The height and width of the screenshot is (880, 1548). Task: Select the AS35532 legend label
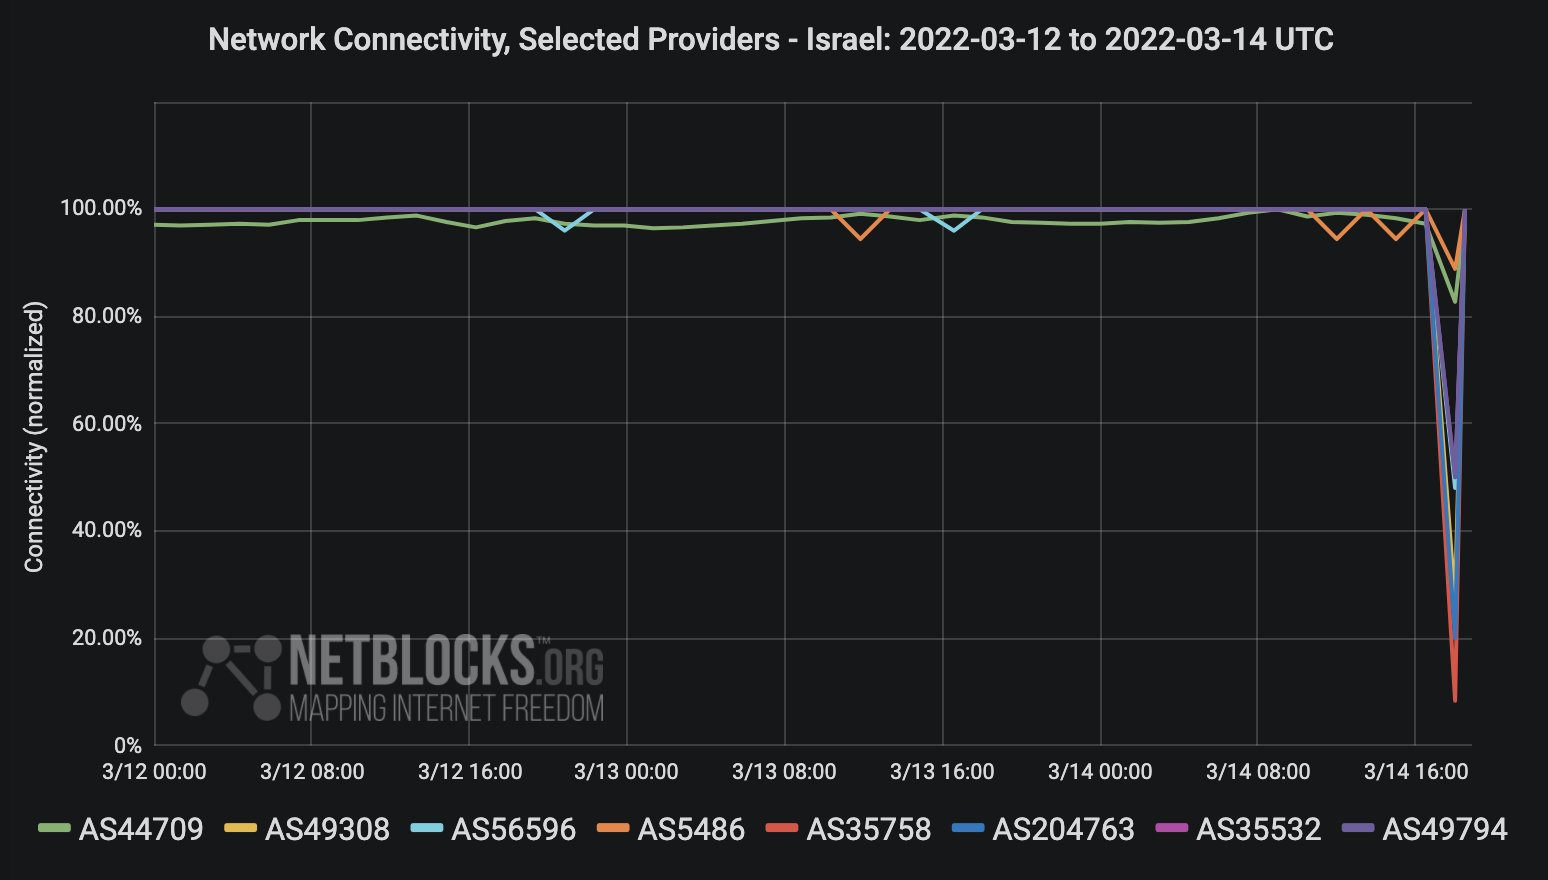(1258, 829)
